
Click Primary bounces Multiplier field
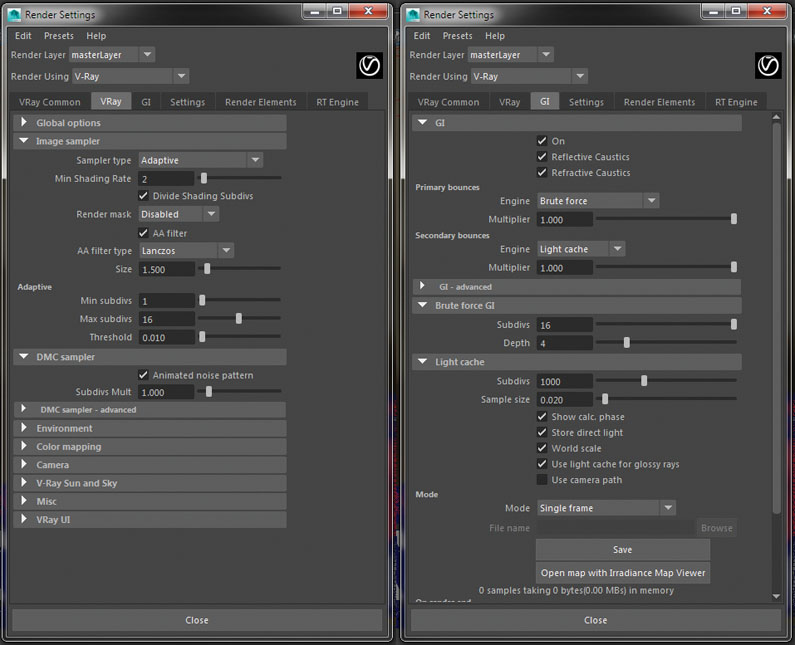point(565,220)
